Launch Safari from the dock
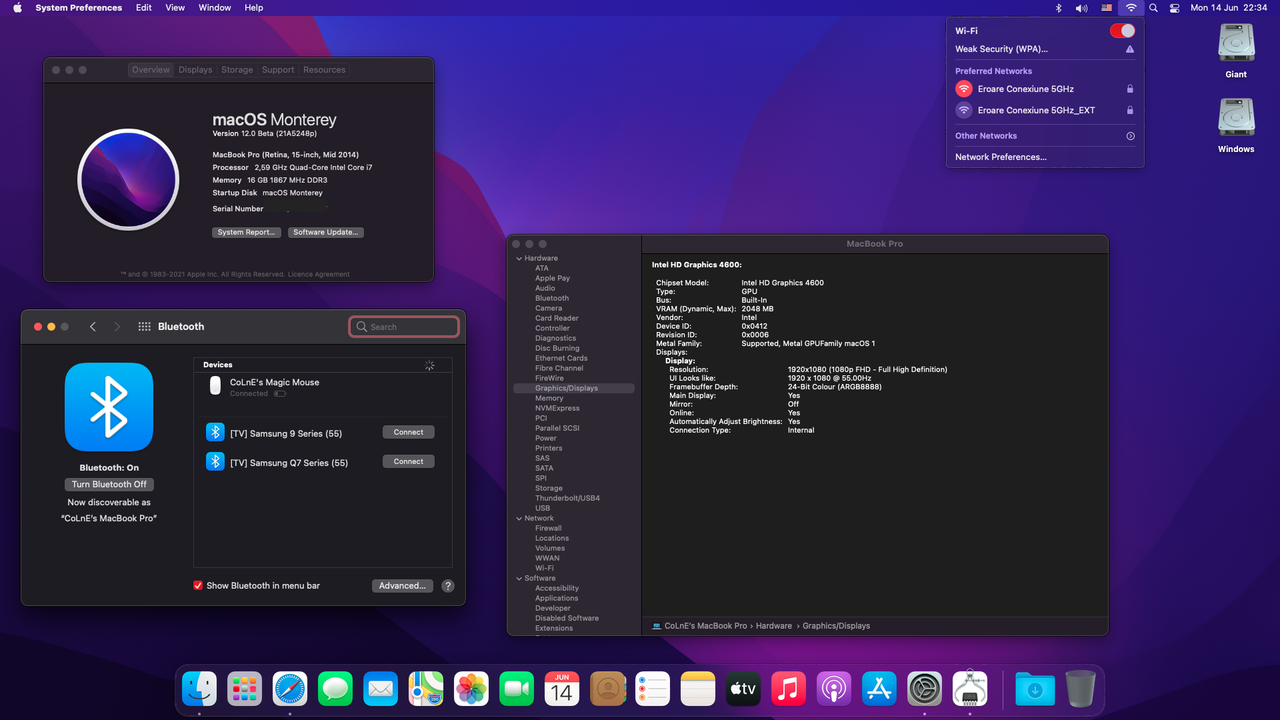 pyautogui.click(x=290, y=688)
